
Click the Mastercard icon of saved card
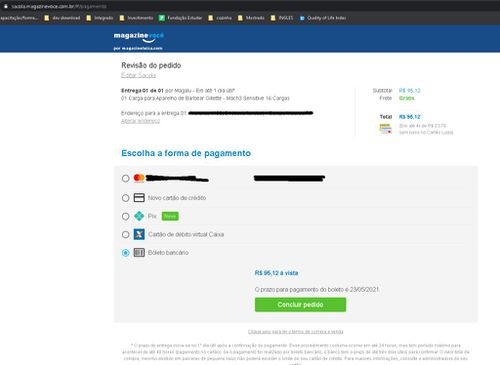(x=139, y=178)
